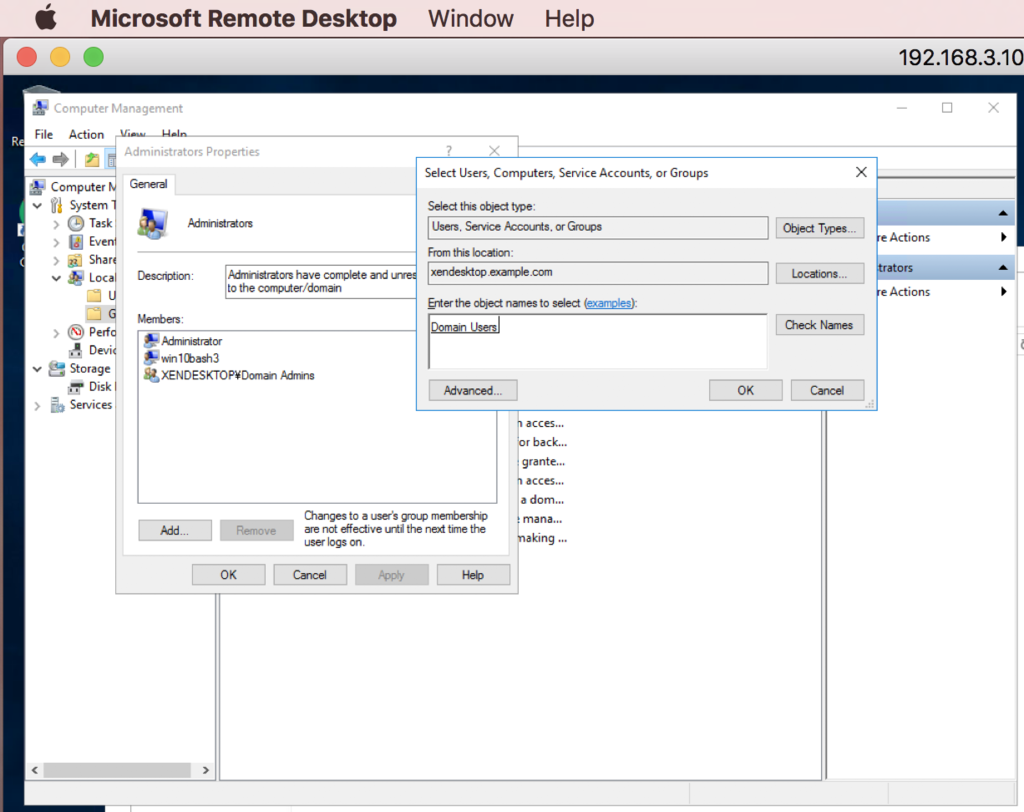Click the object type field

(598, 227)
